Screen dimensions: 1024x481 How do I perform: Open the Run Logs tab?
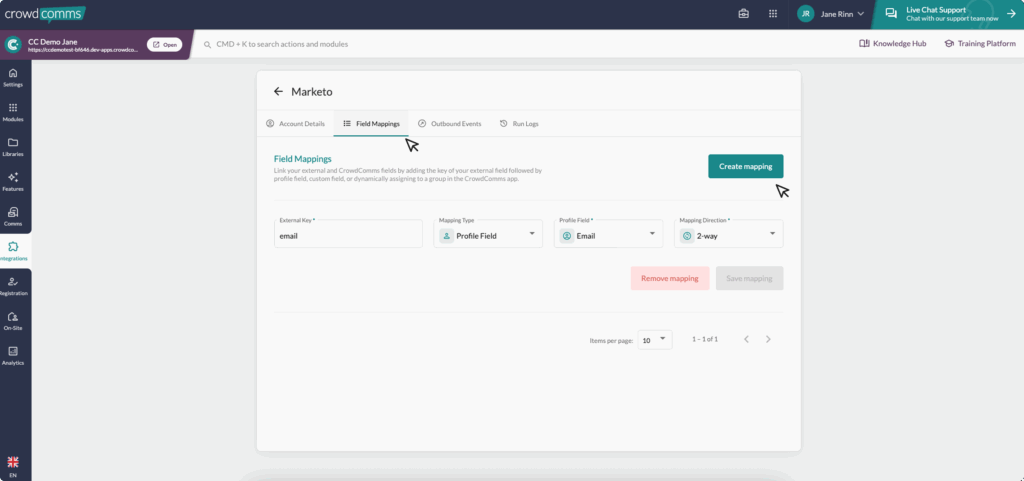[x=520, y=124]
